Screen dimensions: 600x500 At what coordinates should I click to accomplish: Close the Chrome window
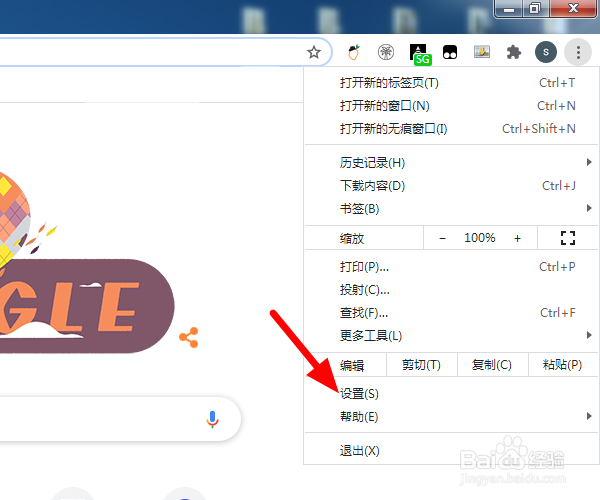coord(573,8)
